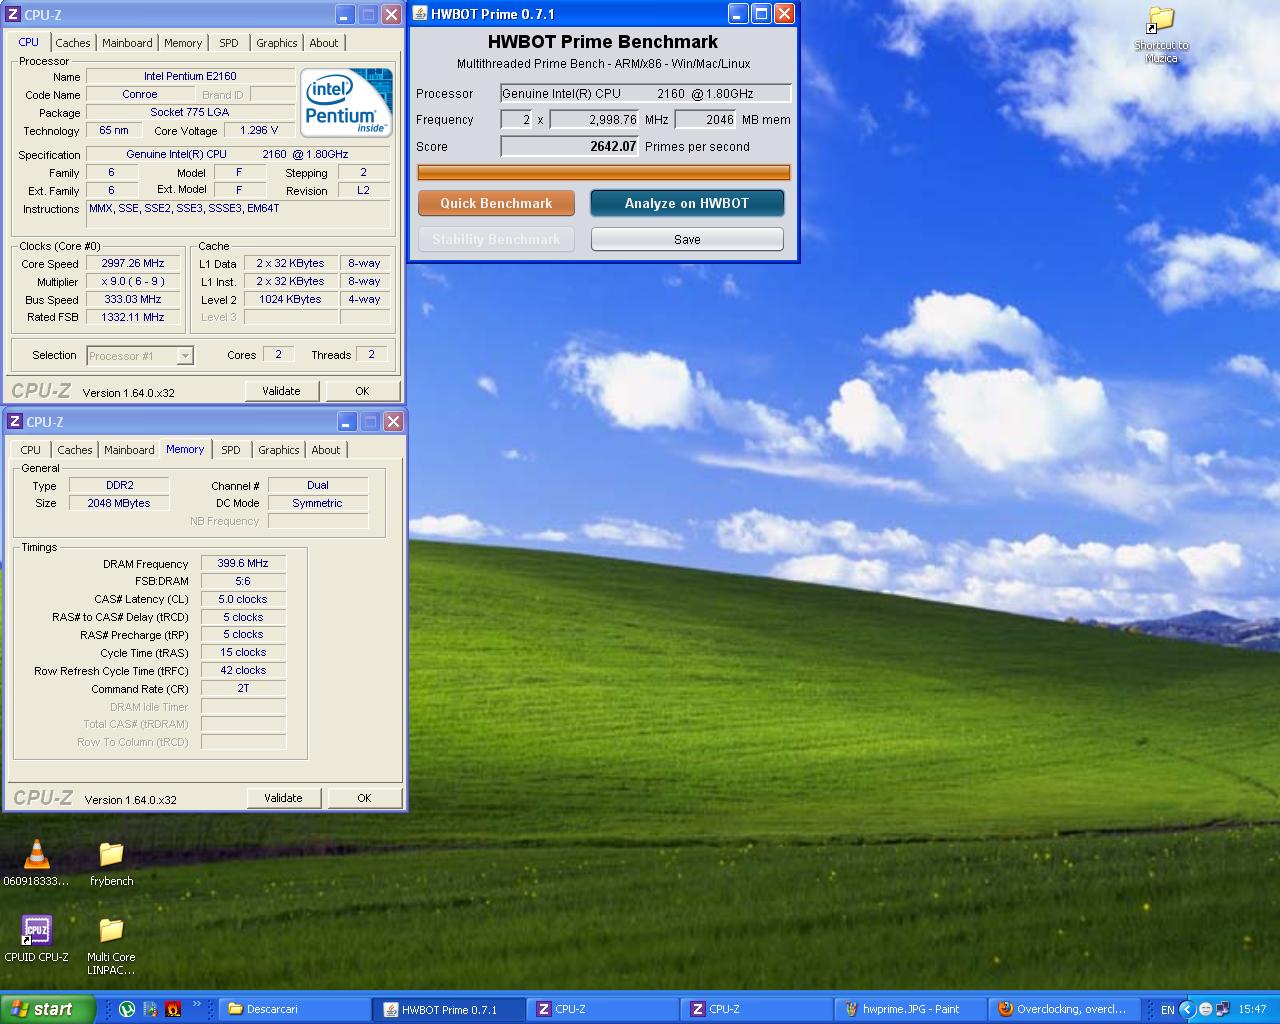The width and height of the screenshot is (1280, 1024).
Task: Click the Core Speed 2997.26 MHz value
Action: 133,264
